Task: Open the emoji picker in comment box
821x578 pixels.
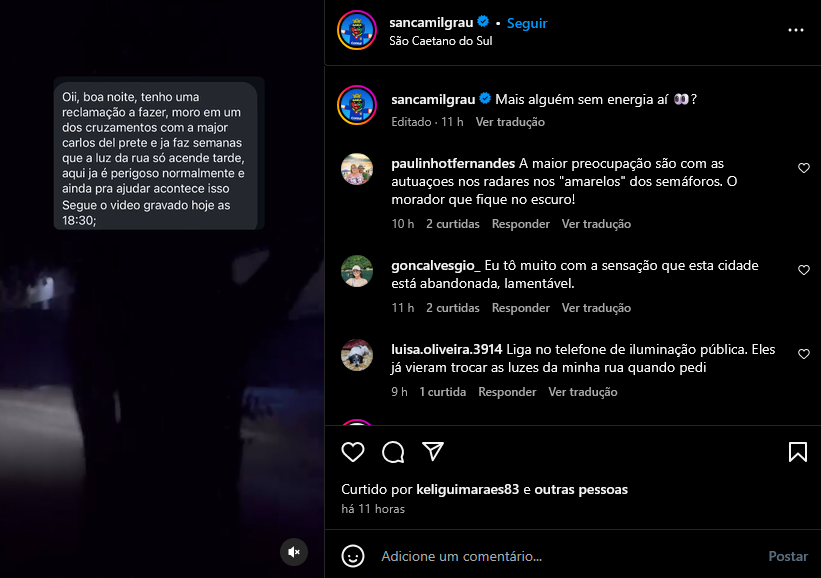Action: click(x=353, y=556)
